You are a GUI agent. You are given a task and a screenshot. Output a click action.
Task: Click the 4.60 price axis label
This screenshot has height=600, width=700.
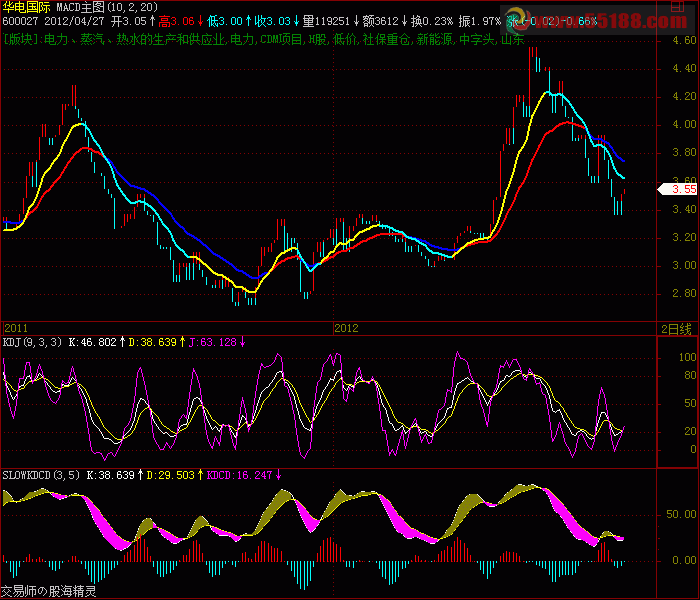(x=684, y=41)
